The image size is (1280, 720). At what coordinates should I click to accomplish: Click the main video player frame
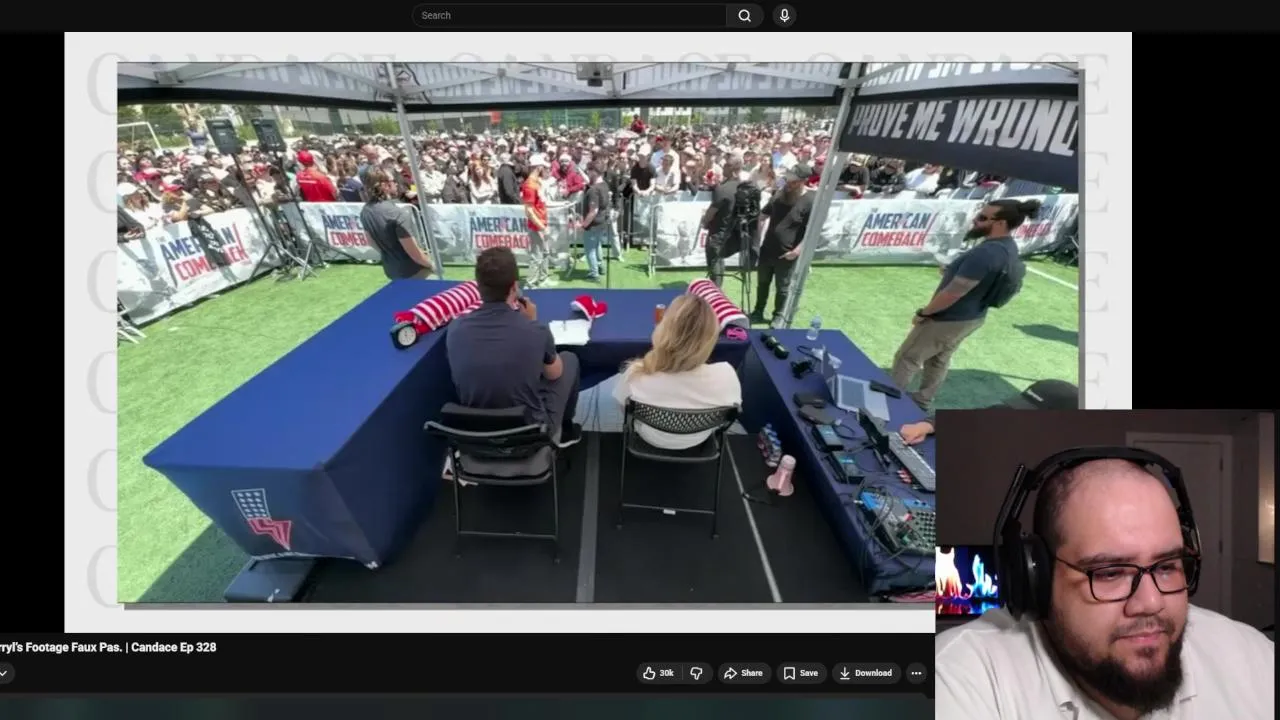tap(598, 332)
